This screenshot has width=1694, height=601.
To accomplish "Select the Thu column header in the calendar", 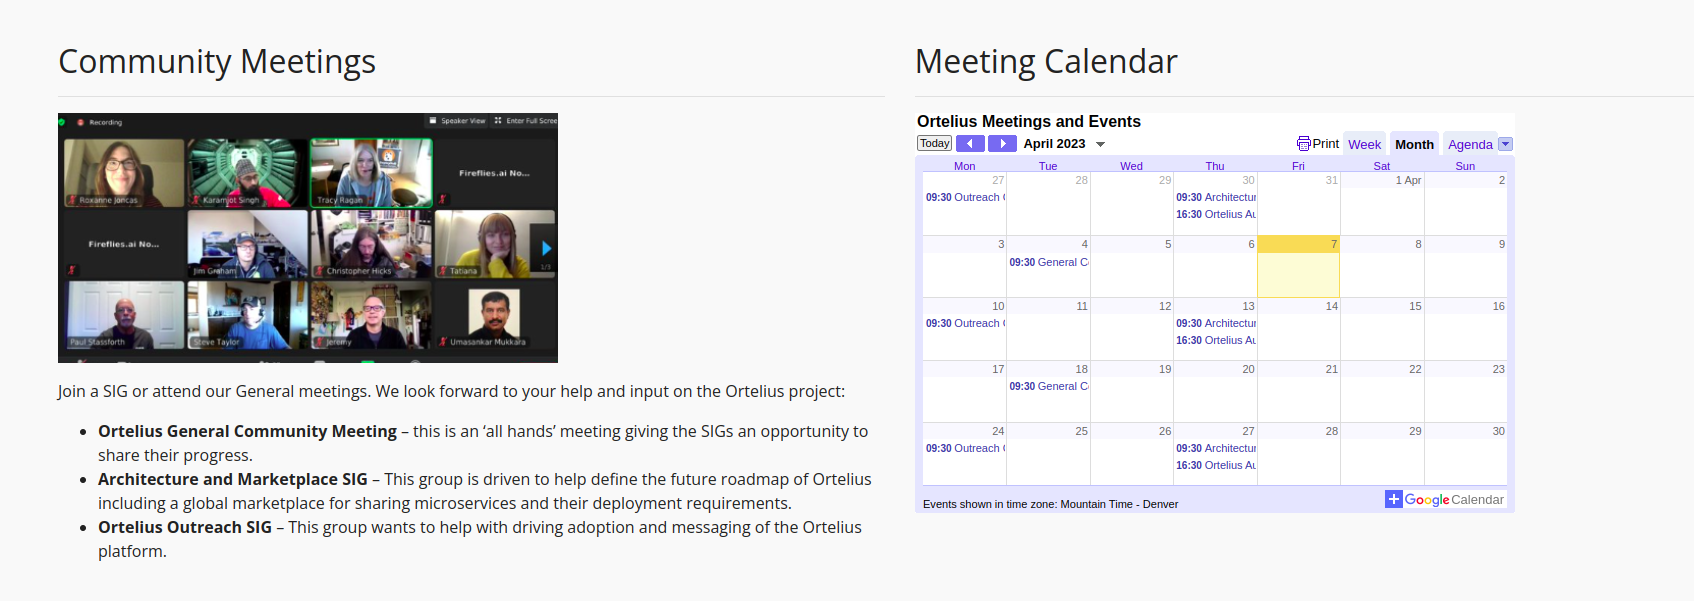I will pos(1214,165).
